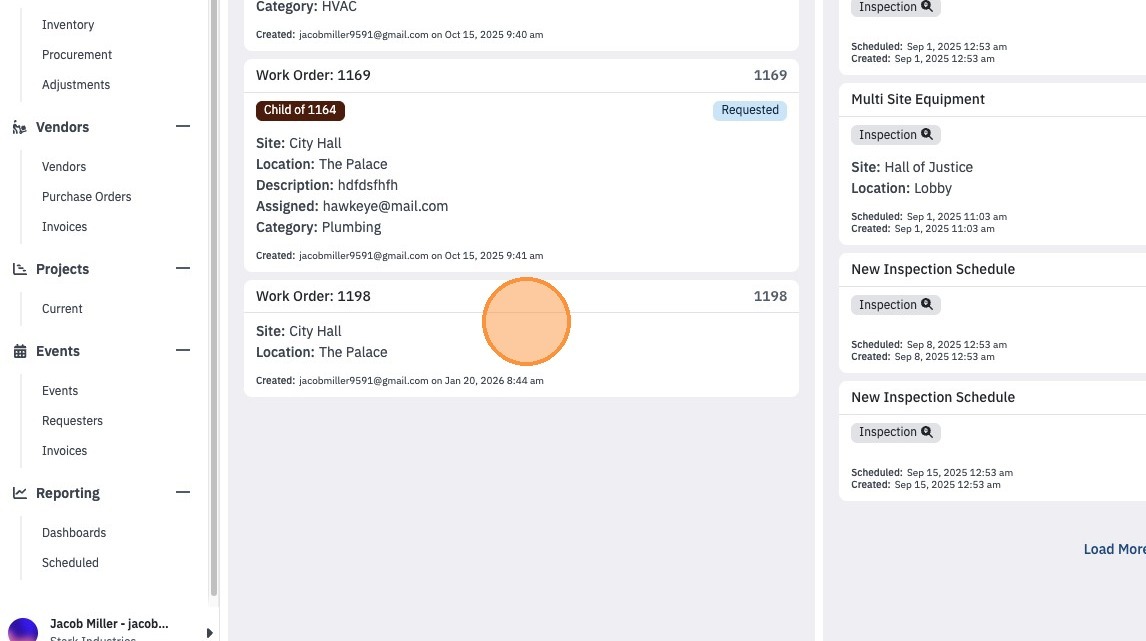Open Dashboards under Reporting
This screenshot has height=641, width=1146.
click(x=74, y=533)
